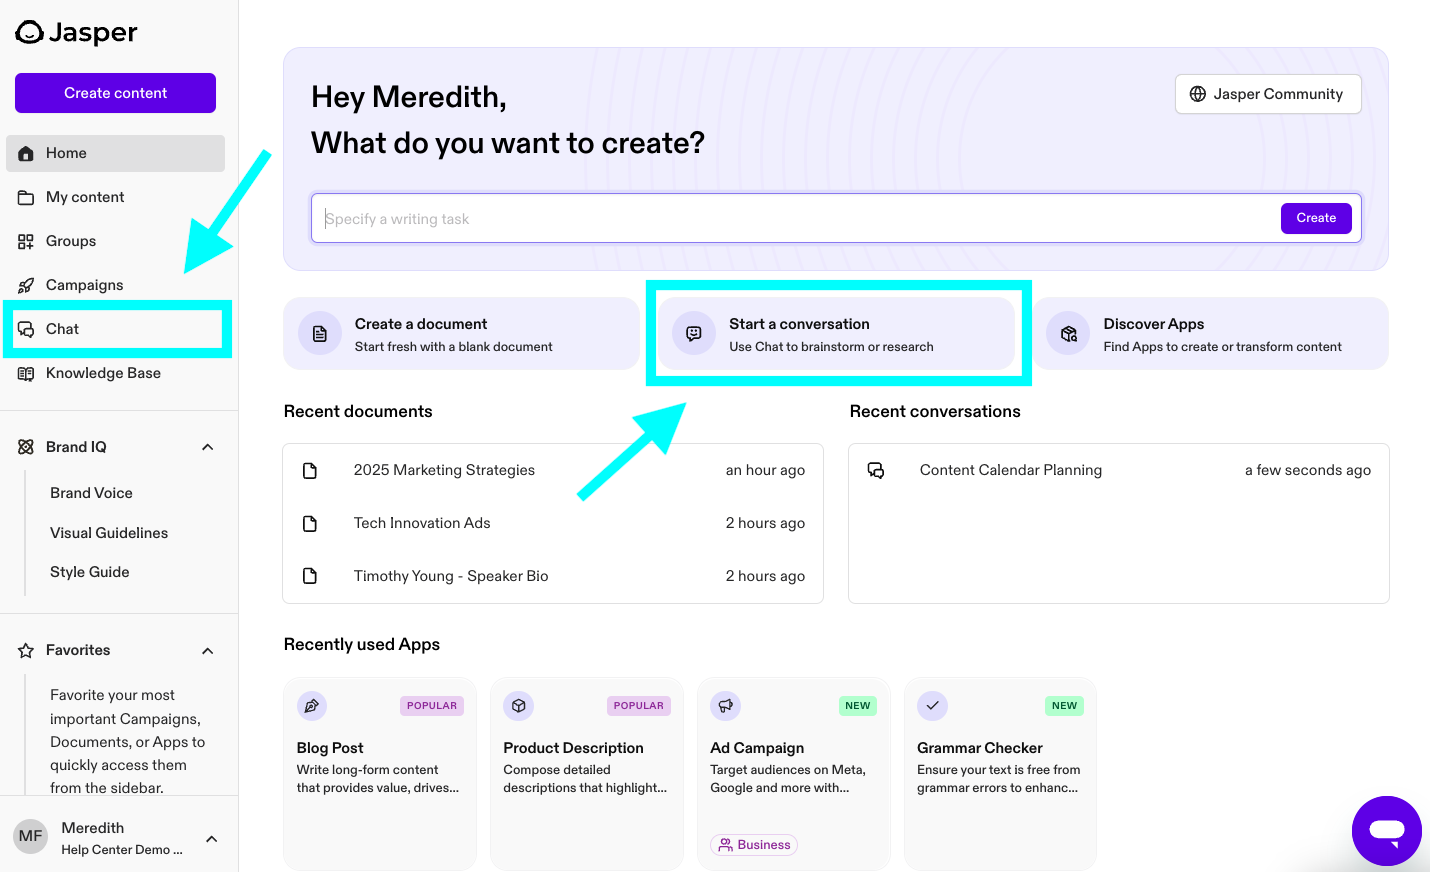Expand the Meredith account menu
Screen dimensions: 1430x872
(212, 838)
